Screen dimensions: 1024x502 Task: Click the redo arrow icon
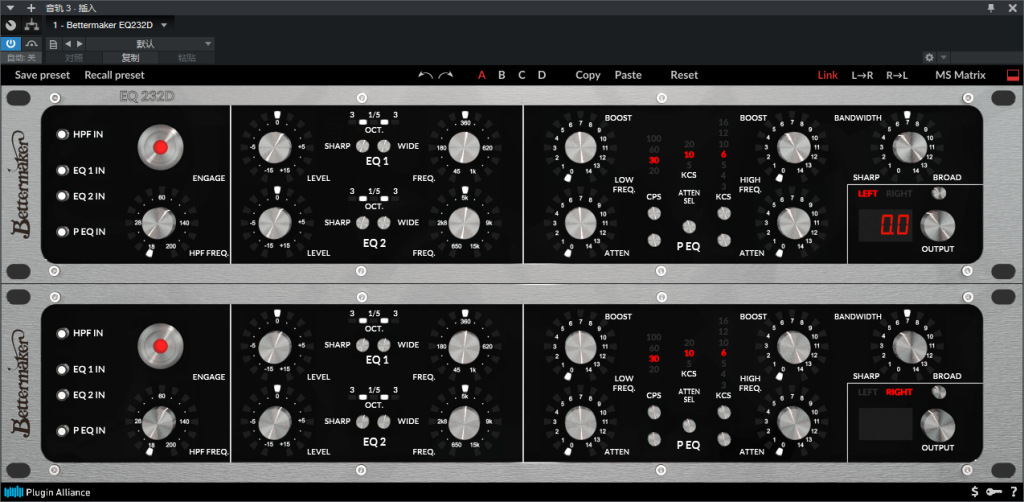[x=445, y=75]
